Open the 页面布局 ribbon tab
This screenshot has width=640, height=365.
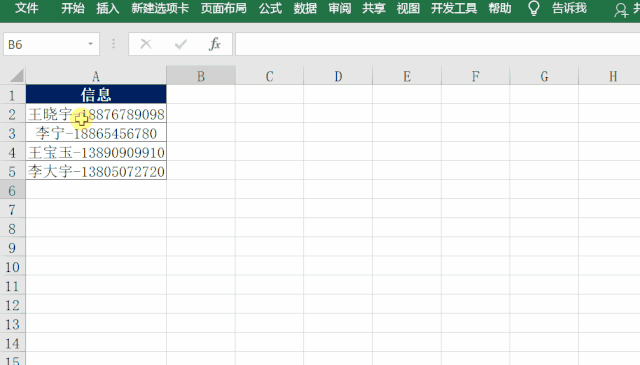point(224,8)
